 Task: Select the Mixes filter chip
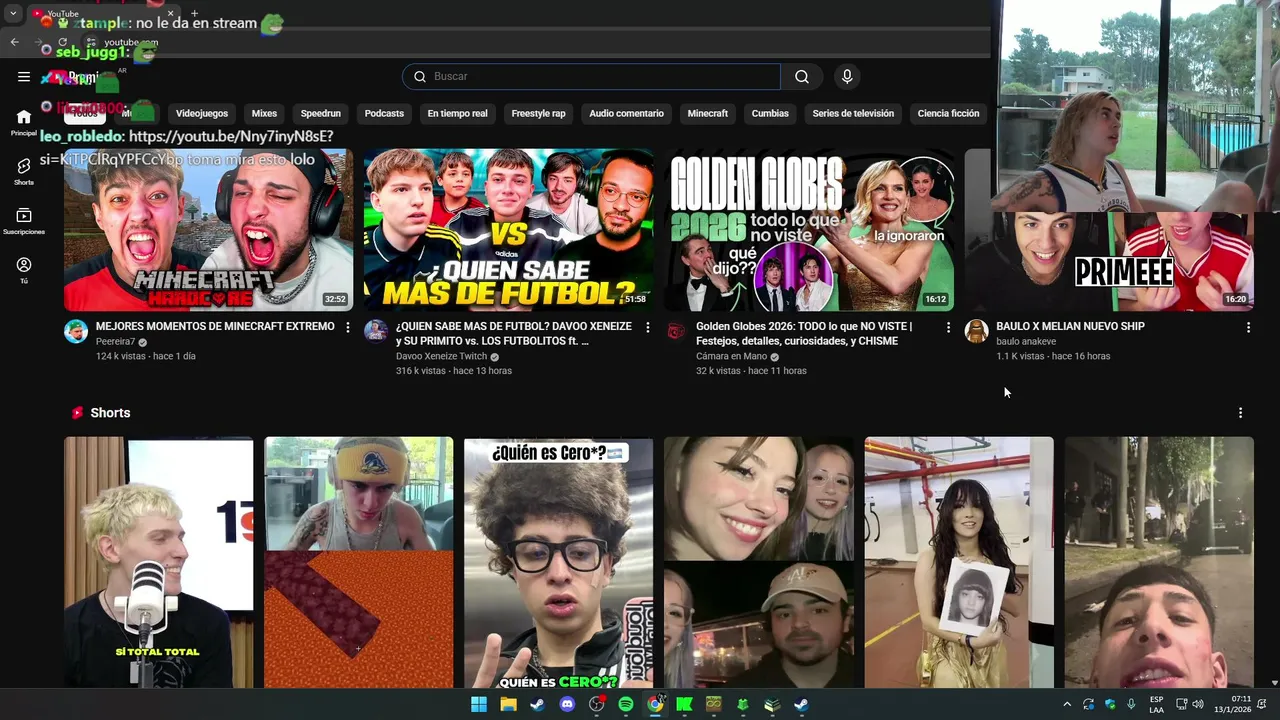pyautogui.click(x=264, y=114)
